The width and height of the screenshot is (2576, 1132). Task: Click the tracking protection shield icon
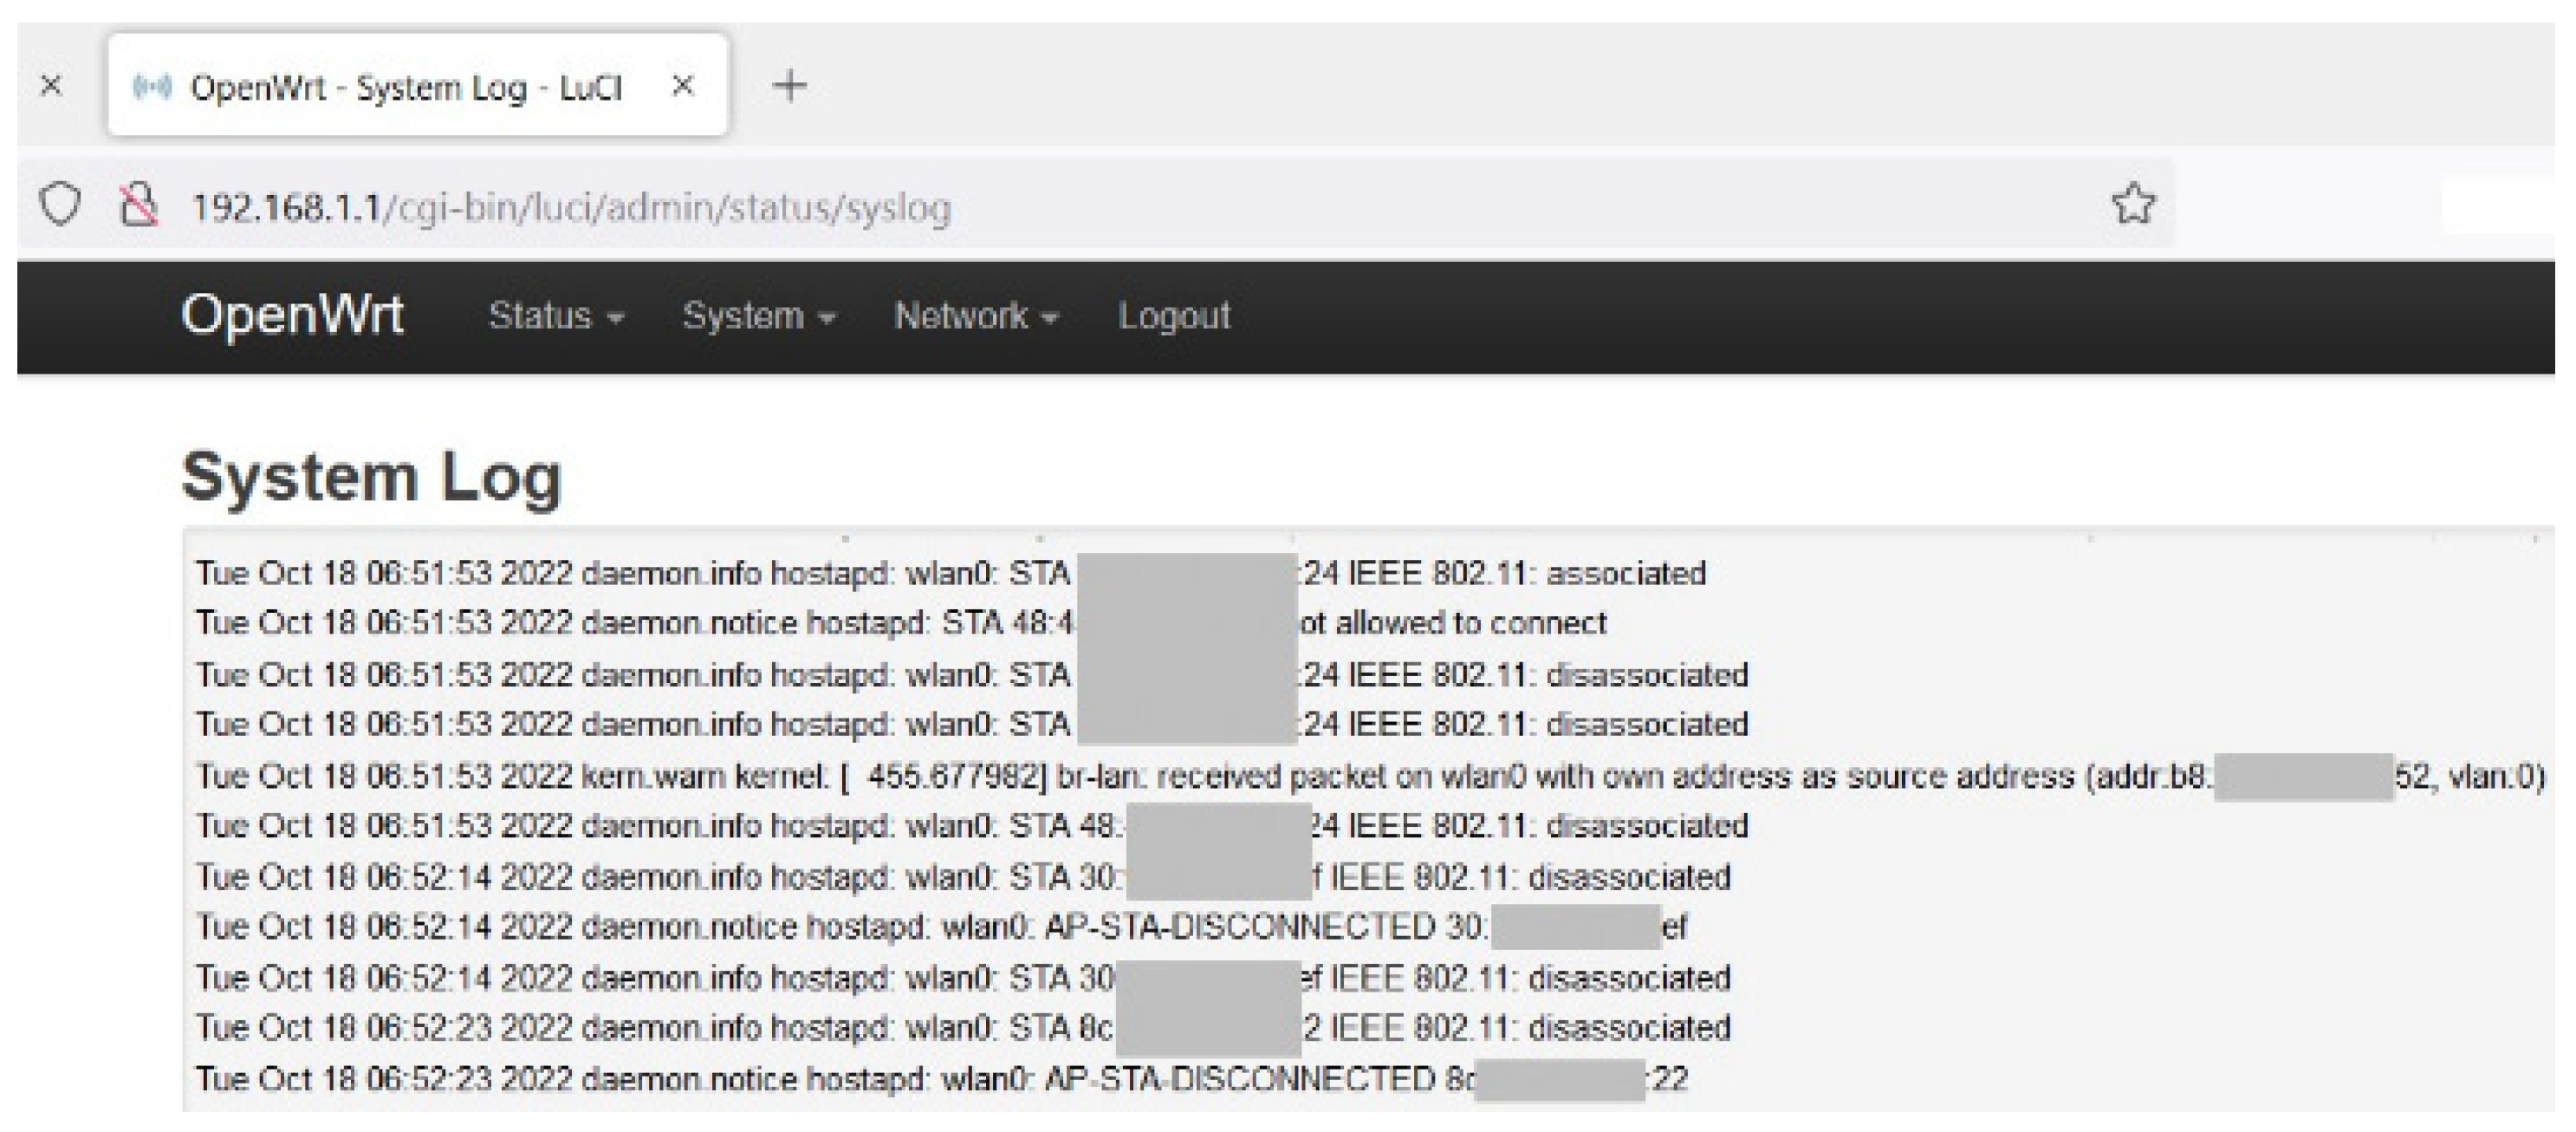click(60, 205)
